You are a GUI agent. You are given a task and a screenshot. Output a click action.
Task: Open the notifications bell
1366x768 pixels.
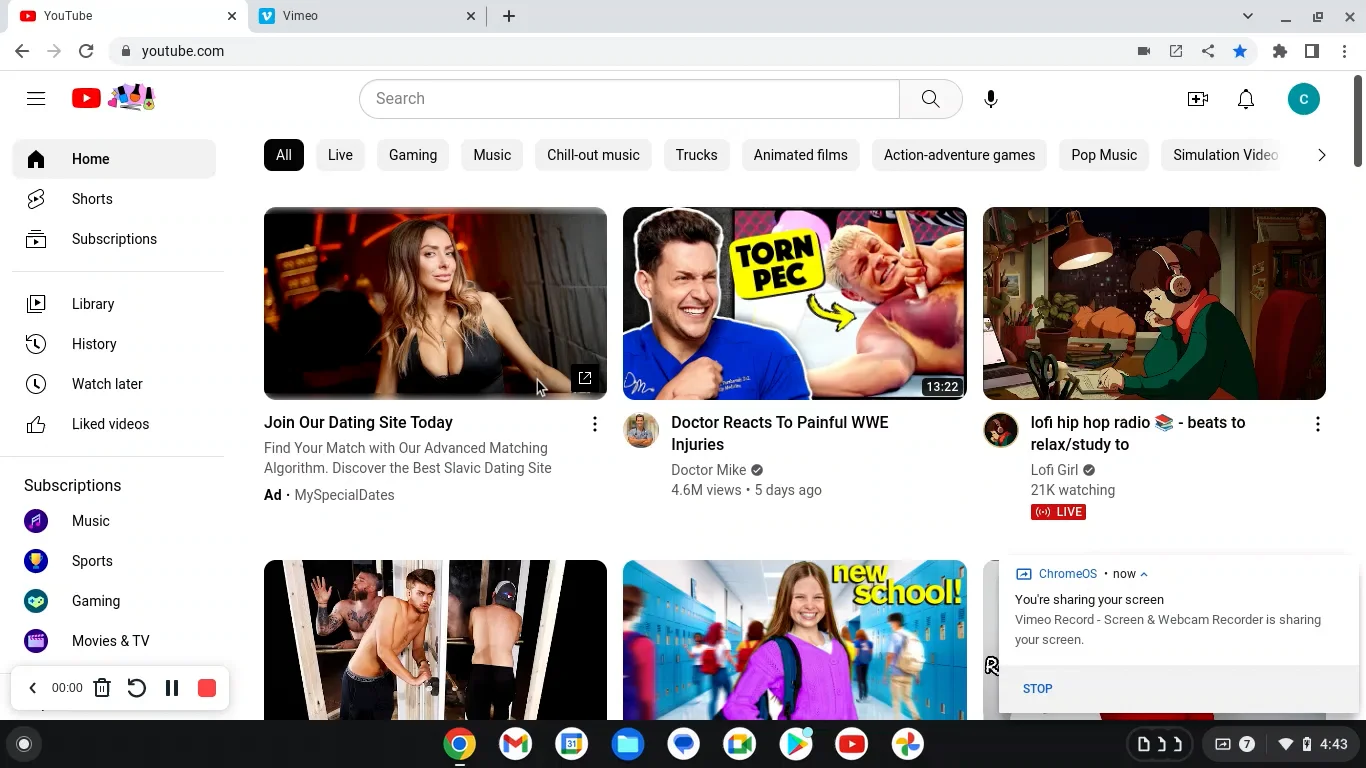[1246, 99]
